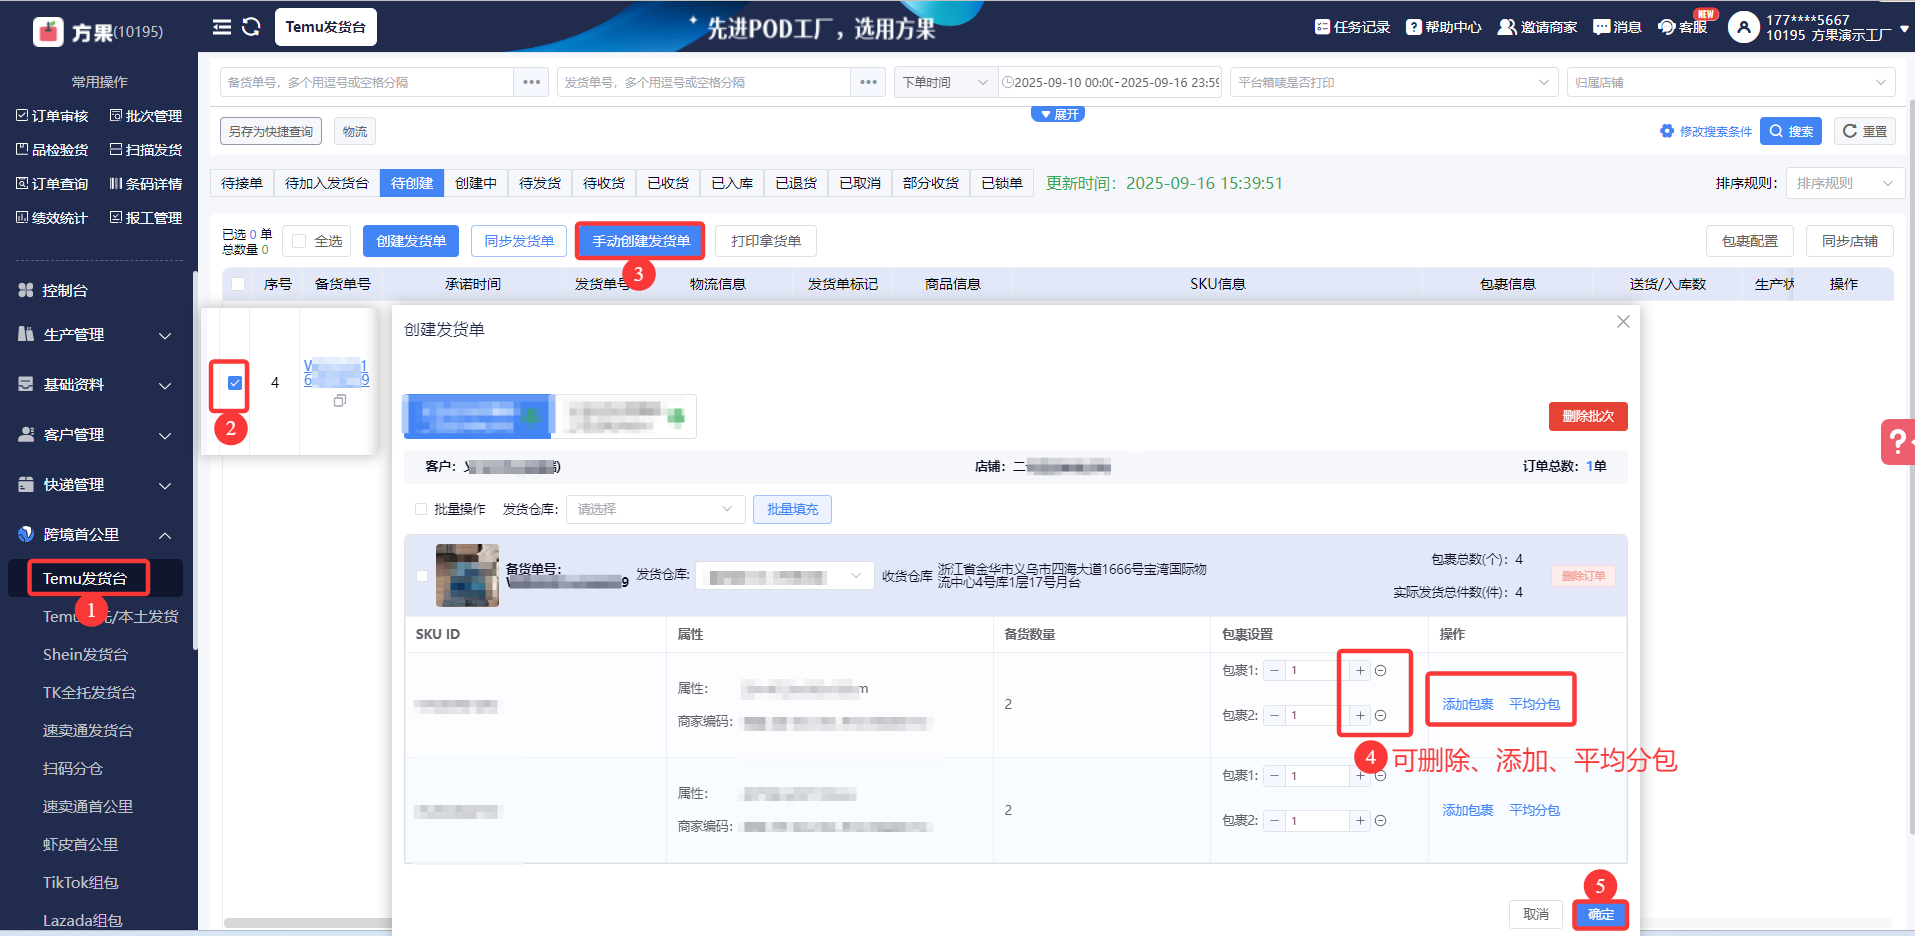Open the 发货仓库 请选择 dropdown
1915x936 pixels.
pos(655,509)
